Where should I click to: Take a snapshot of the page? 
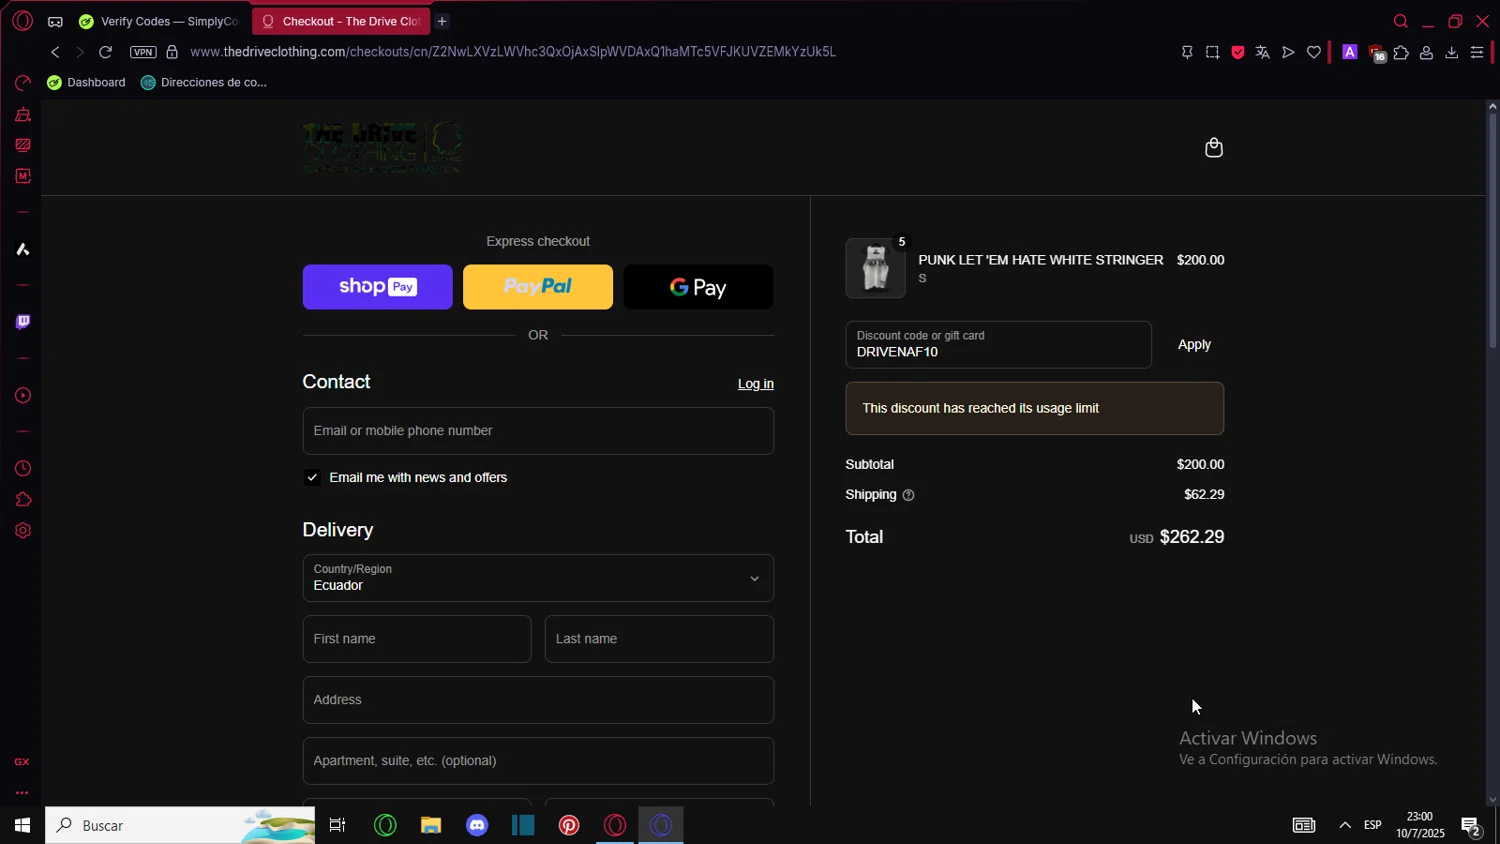pos(1212,52)
